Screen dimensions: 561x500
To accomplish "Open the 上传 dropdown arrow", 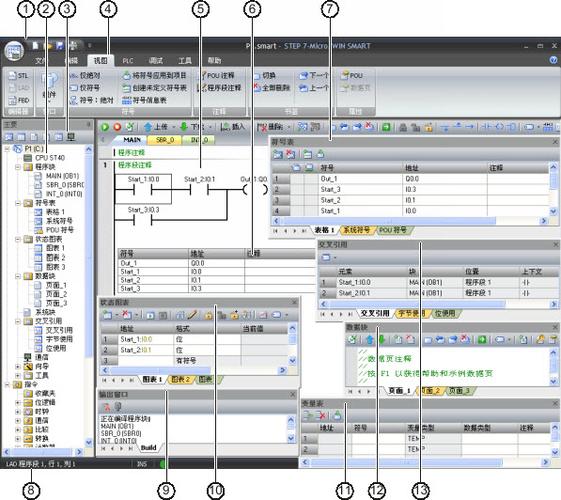I will [x=174, y=127].
